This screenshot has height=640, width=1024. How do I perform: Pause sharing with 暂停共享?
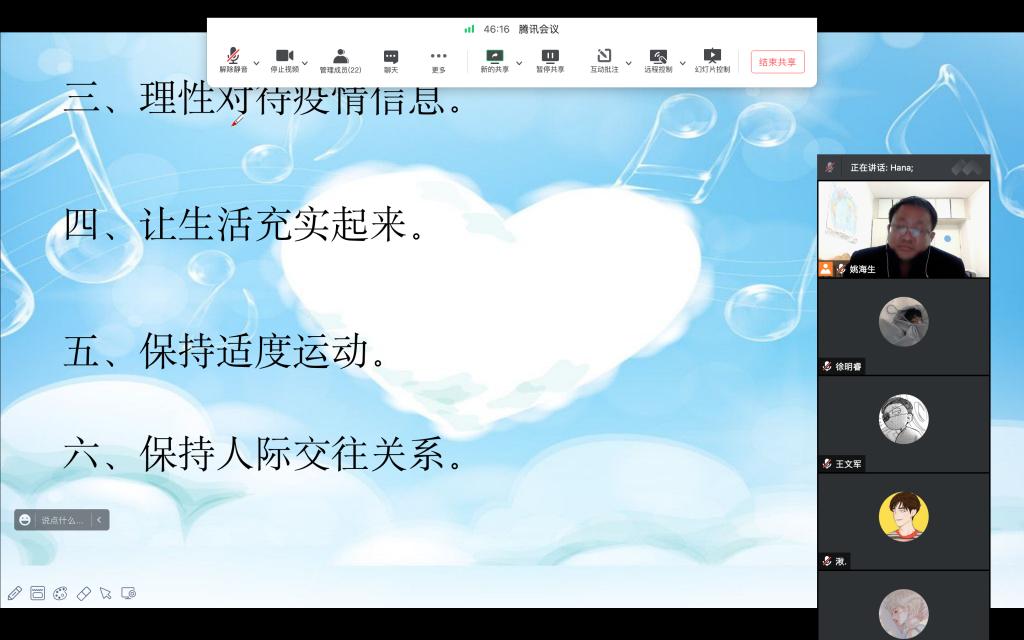550,57
